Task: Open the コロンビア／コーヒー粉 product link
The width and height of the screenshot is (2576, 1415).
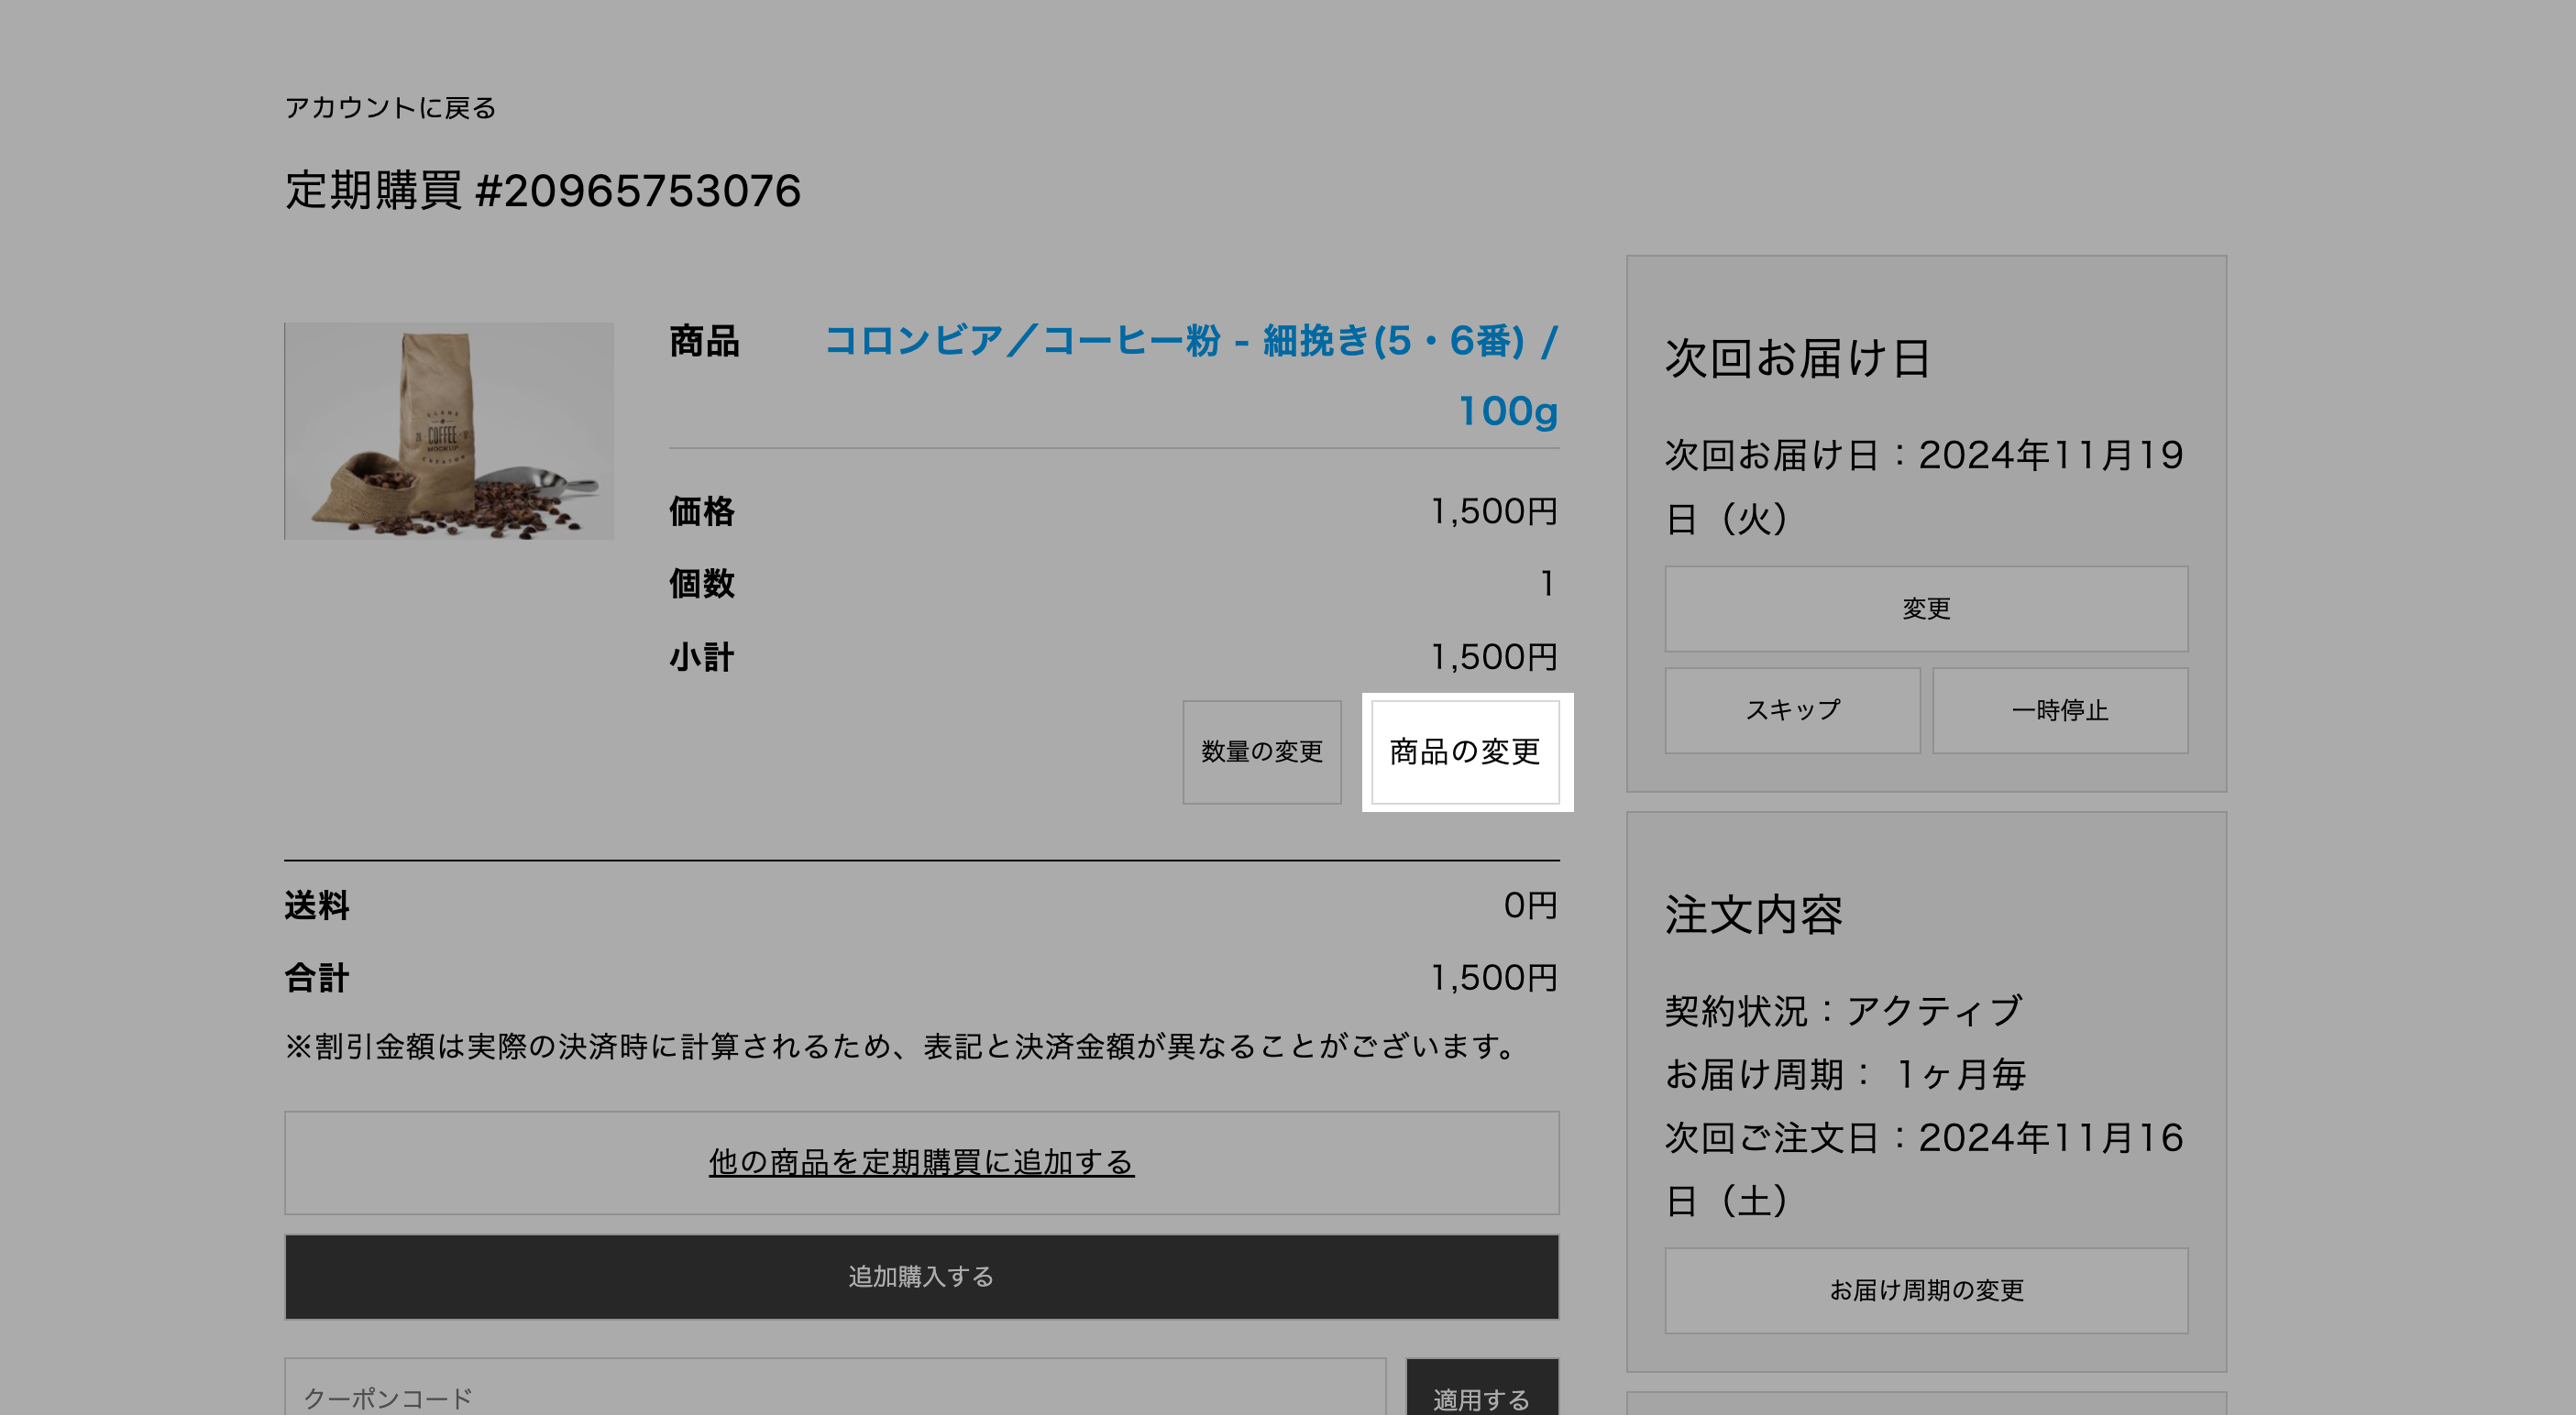Action: coord(1190,342)
